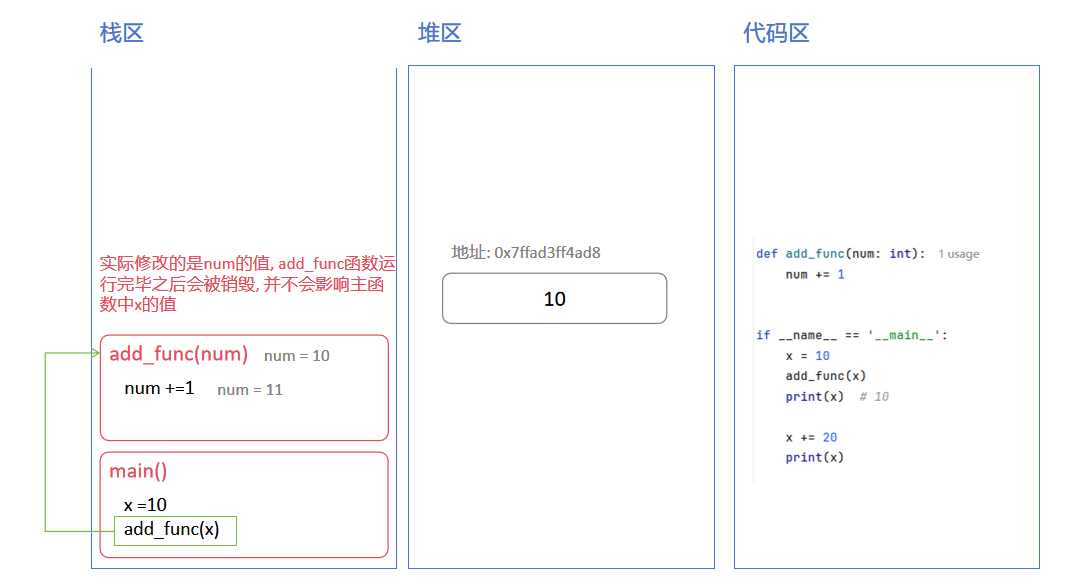Click the num = 10 gray annotation
The image size is (1077, 588).
[x=295, y=356]
